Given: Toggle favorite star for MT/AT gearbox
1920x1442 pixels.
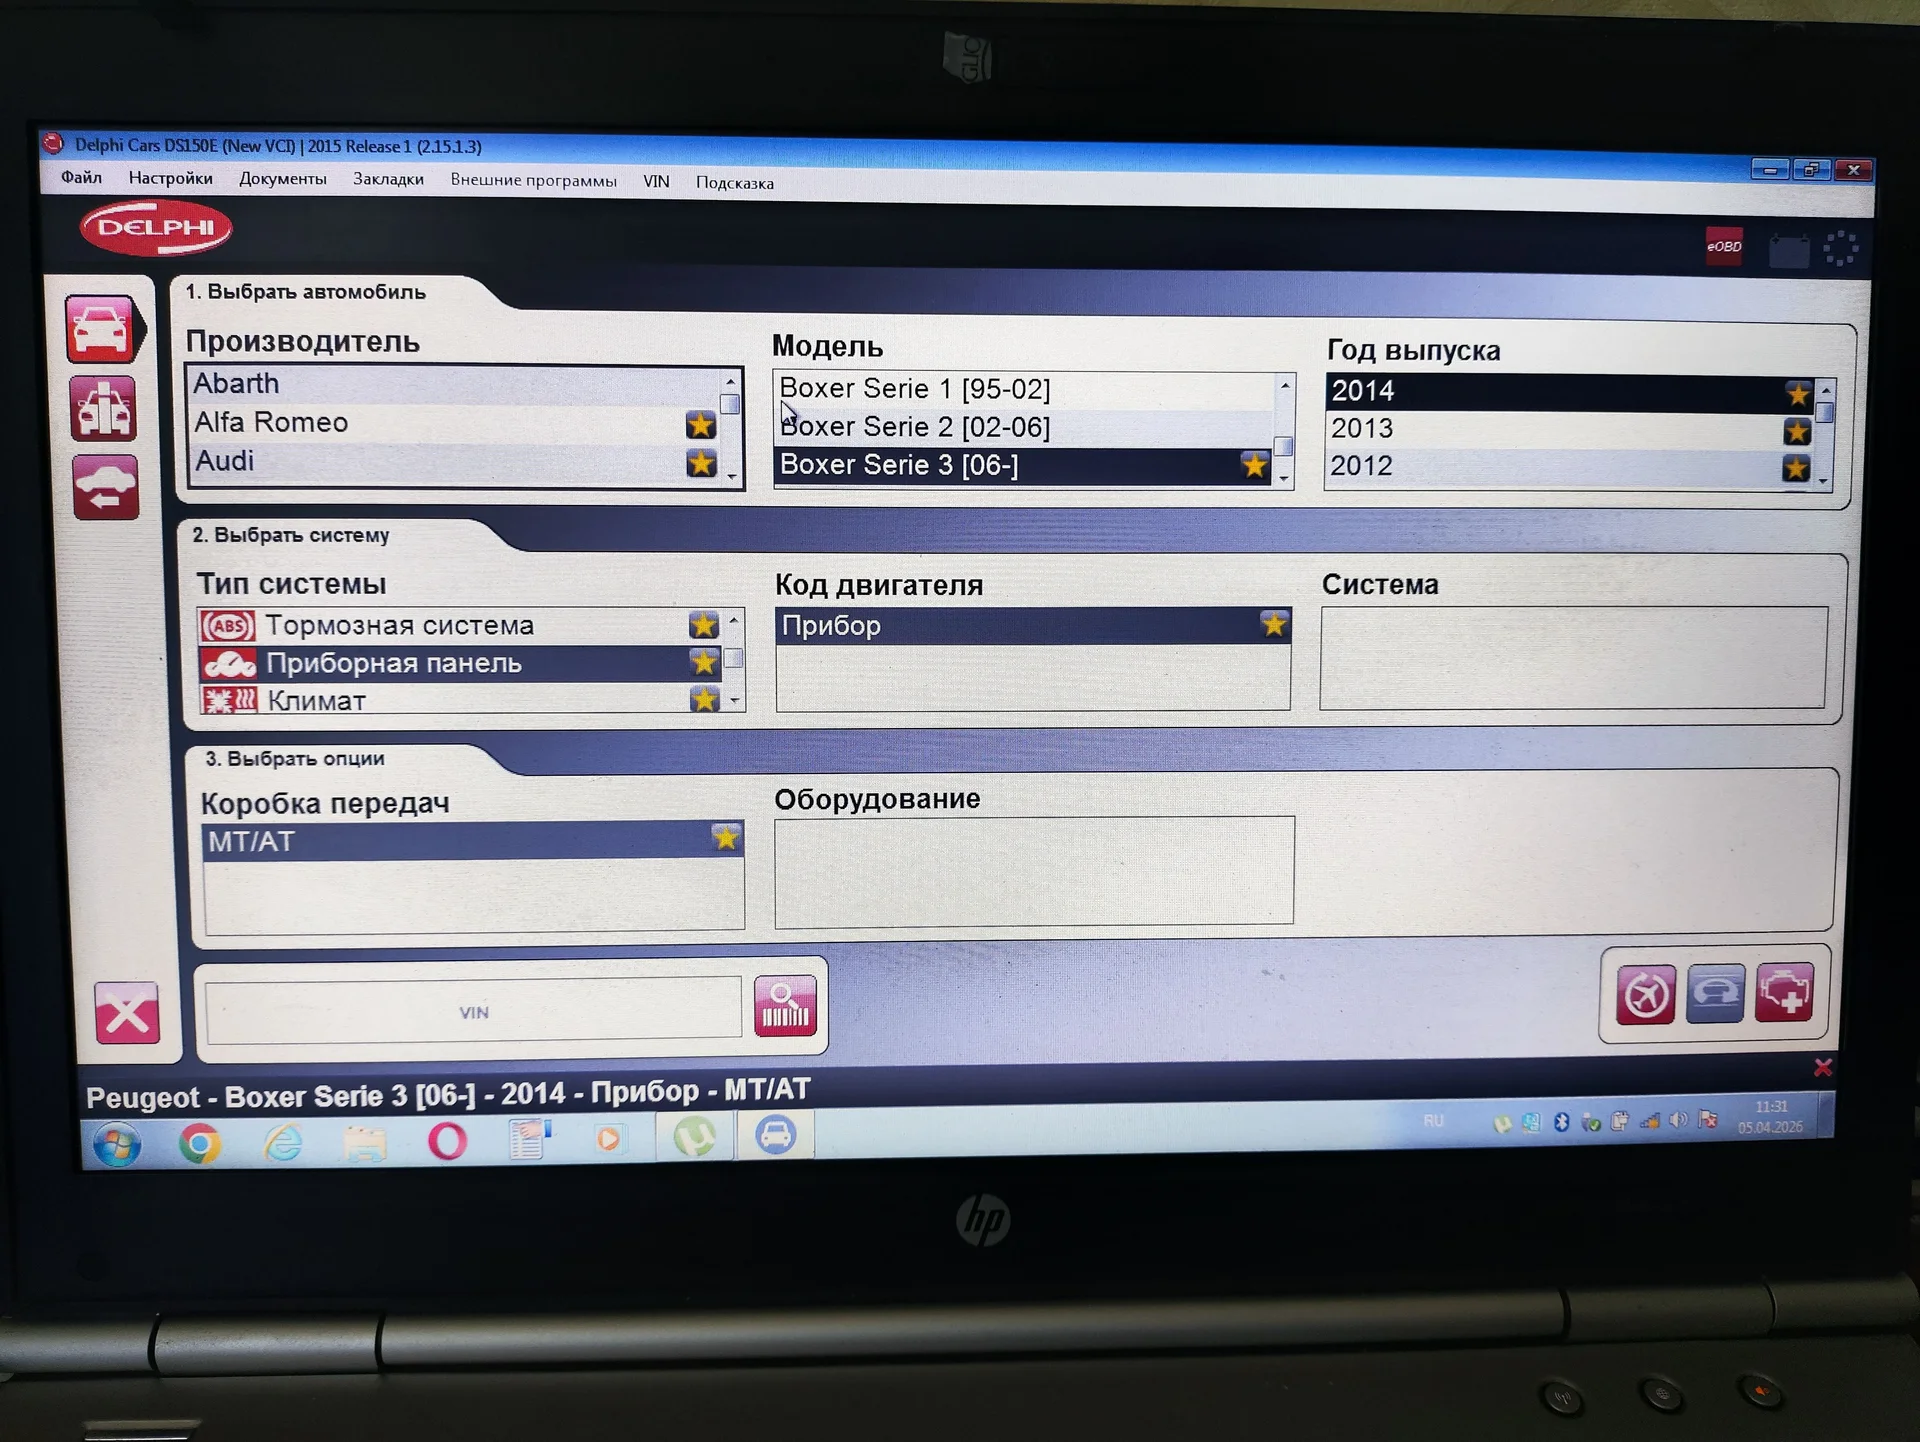Looking at the screenshot, I should point(726,838).
